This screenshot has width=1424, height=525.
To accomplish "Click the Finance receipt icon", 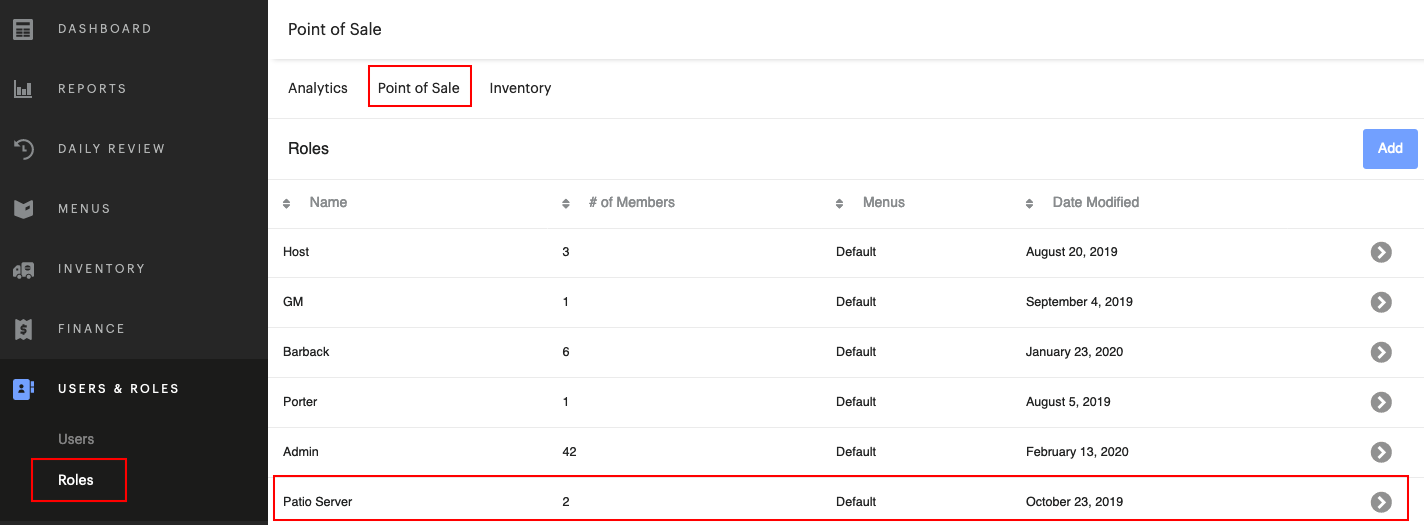I will (x=23, y=329).
